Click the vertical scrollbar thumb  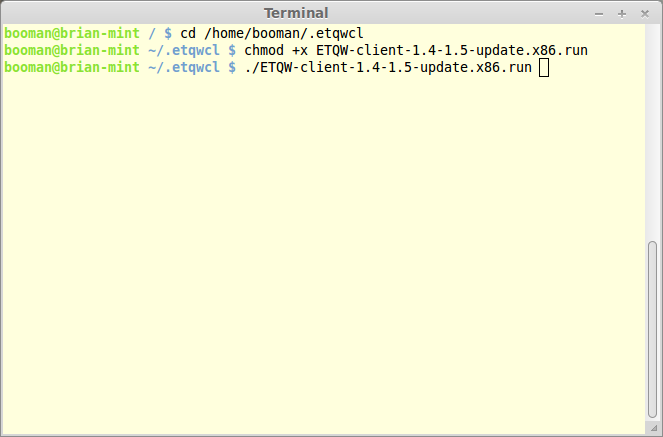tap(652, 330)
